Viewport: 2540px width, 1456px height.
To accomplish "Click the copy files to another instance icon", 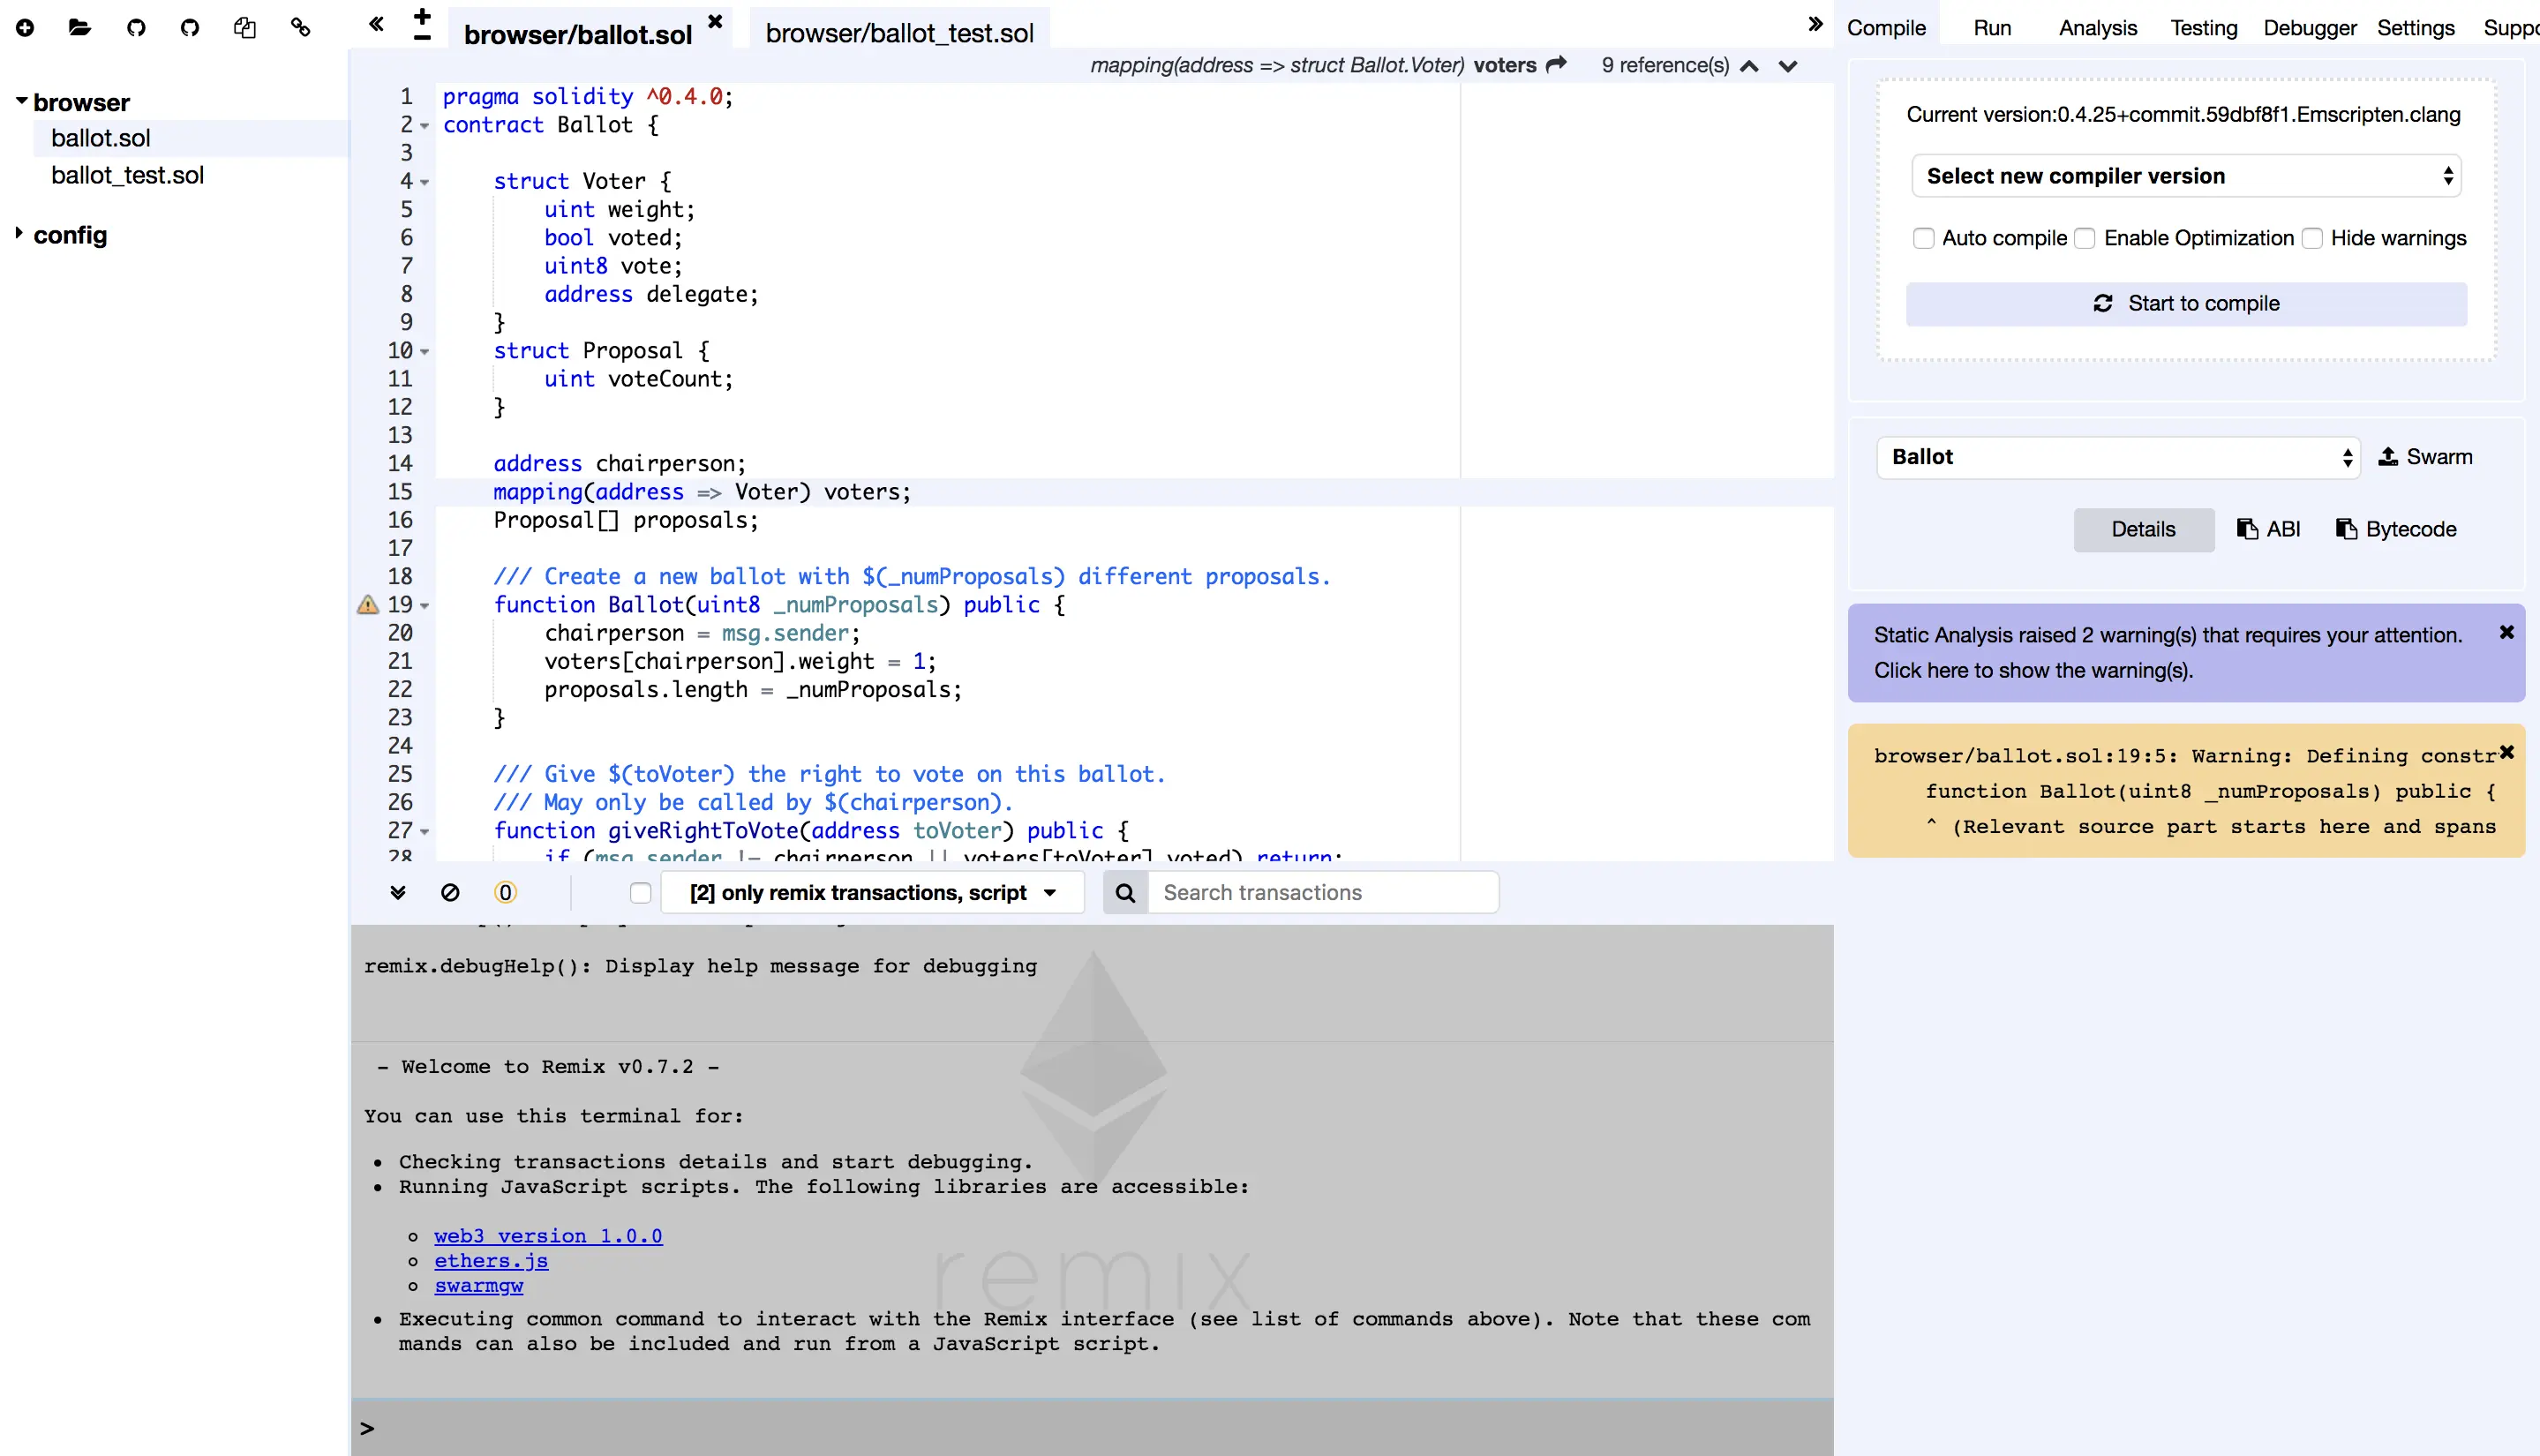I will click(x=245, y=28).
